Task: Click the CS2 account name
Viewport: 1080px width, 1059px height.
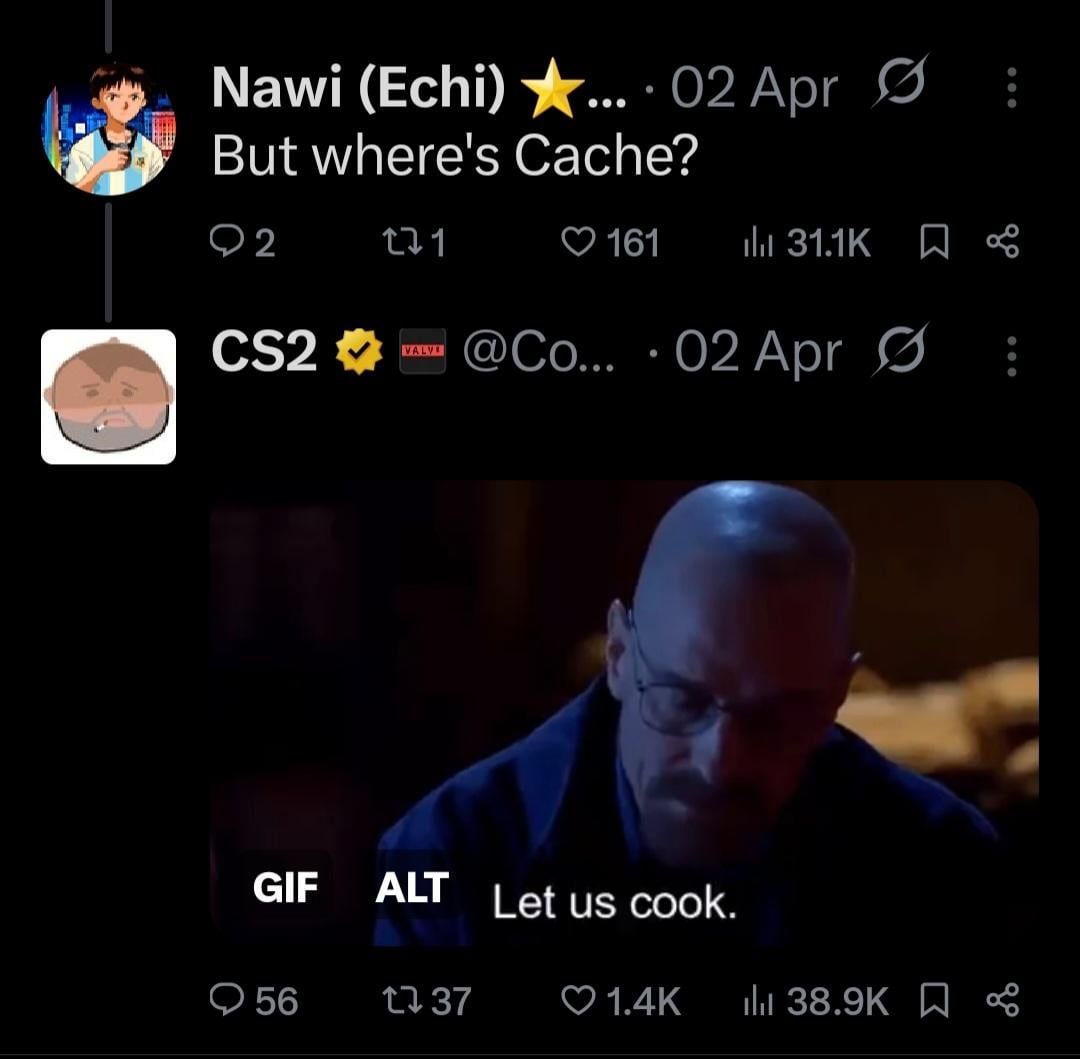Action: pyautogui.click(x=264, y=351)
